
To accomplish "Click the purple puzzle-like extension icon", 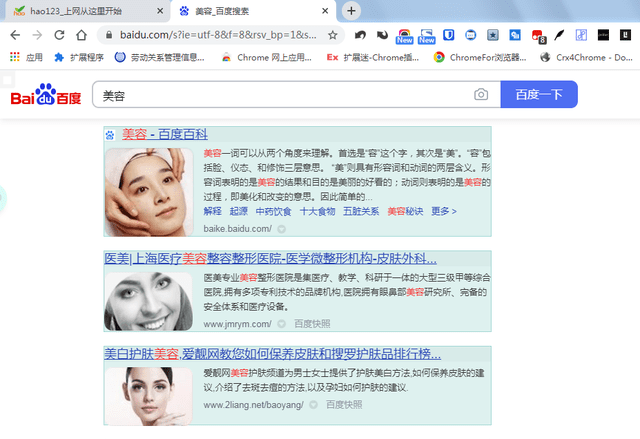I will coord(581,35).
